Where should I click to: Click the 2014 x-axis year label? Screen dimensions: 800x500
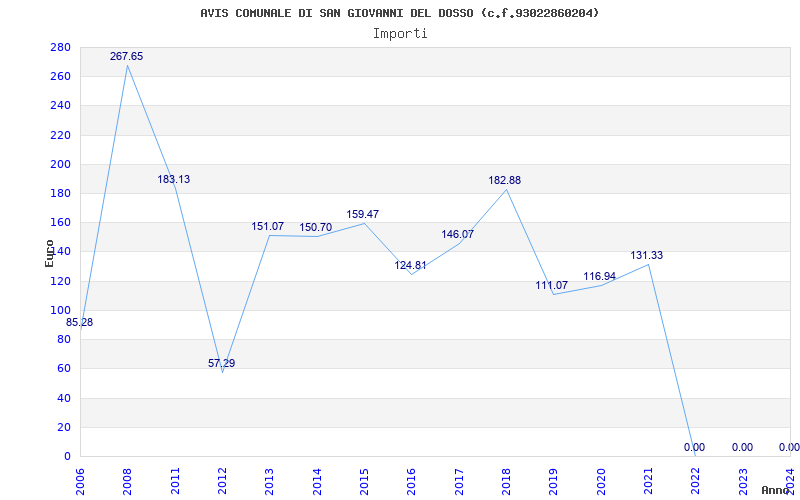pos(317,482)
